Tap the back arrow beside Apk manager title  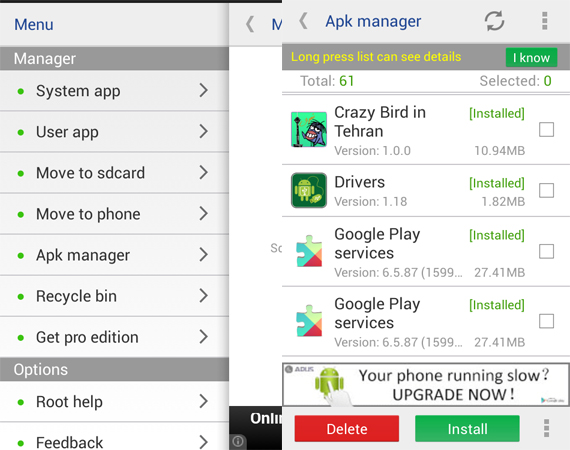[304, 21]
